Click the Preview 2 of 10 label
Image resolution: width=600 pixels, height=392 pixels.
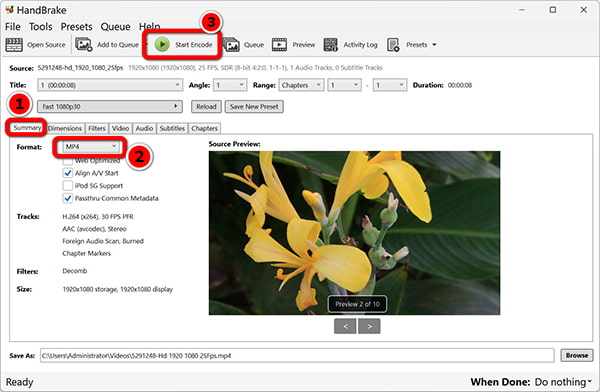[x=357, y=304]
